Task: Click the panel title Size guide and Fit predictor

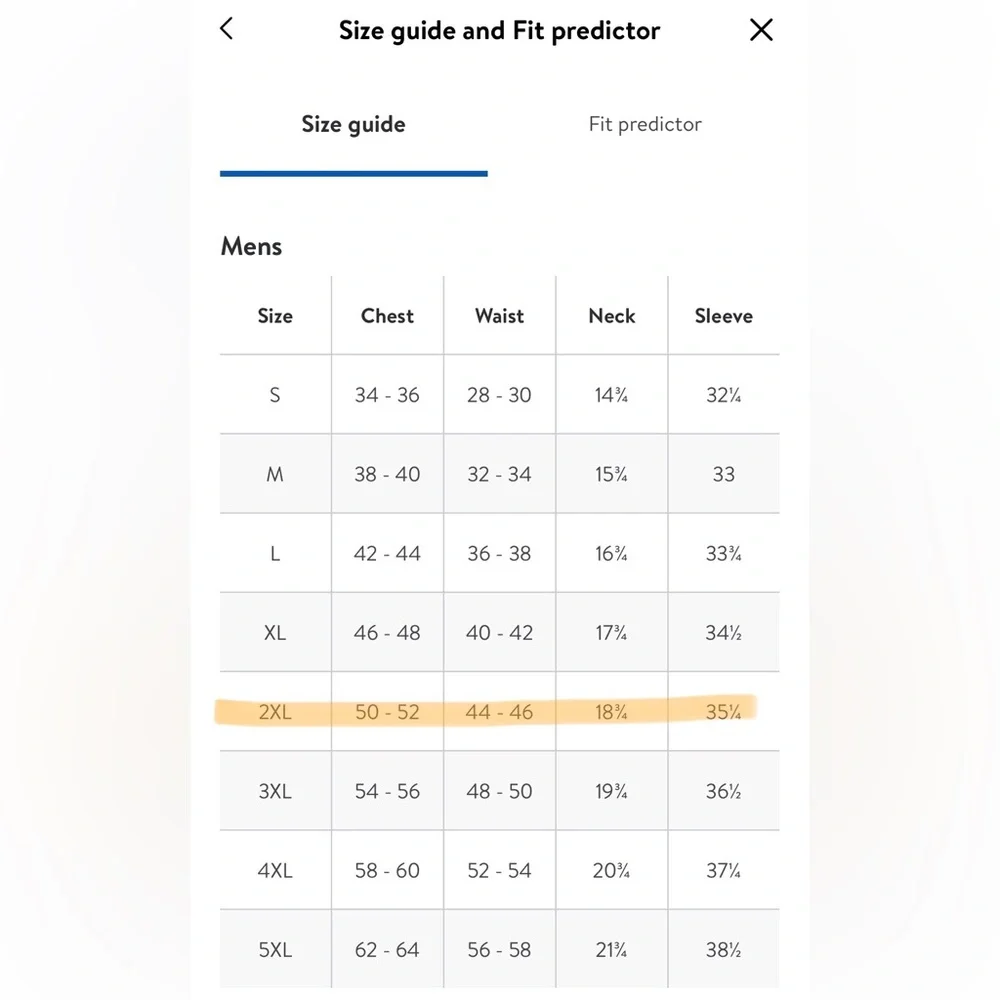Action: (499, 31)
